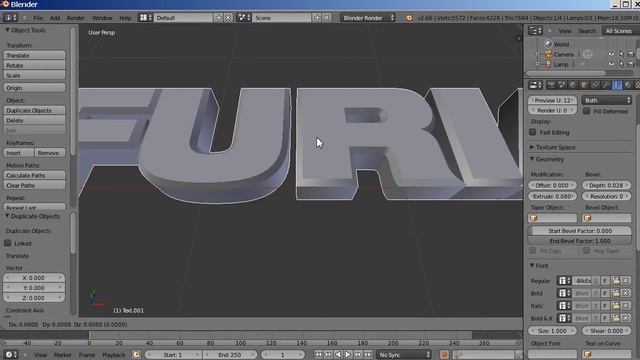
Task: Click the Origin button
Action: pyautogui.click(x=34, y=88)
